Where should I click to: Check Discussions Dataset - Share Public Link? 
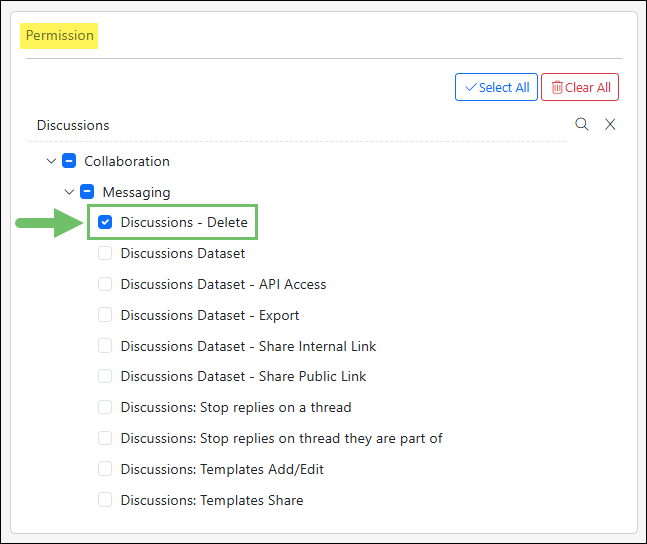105,376
